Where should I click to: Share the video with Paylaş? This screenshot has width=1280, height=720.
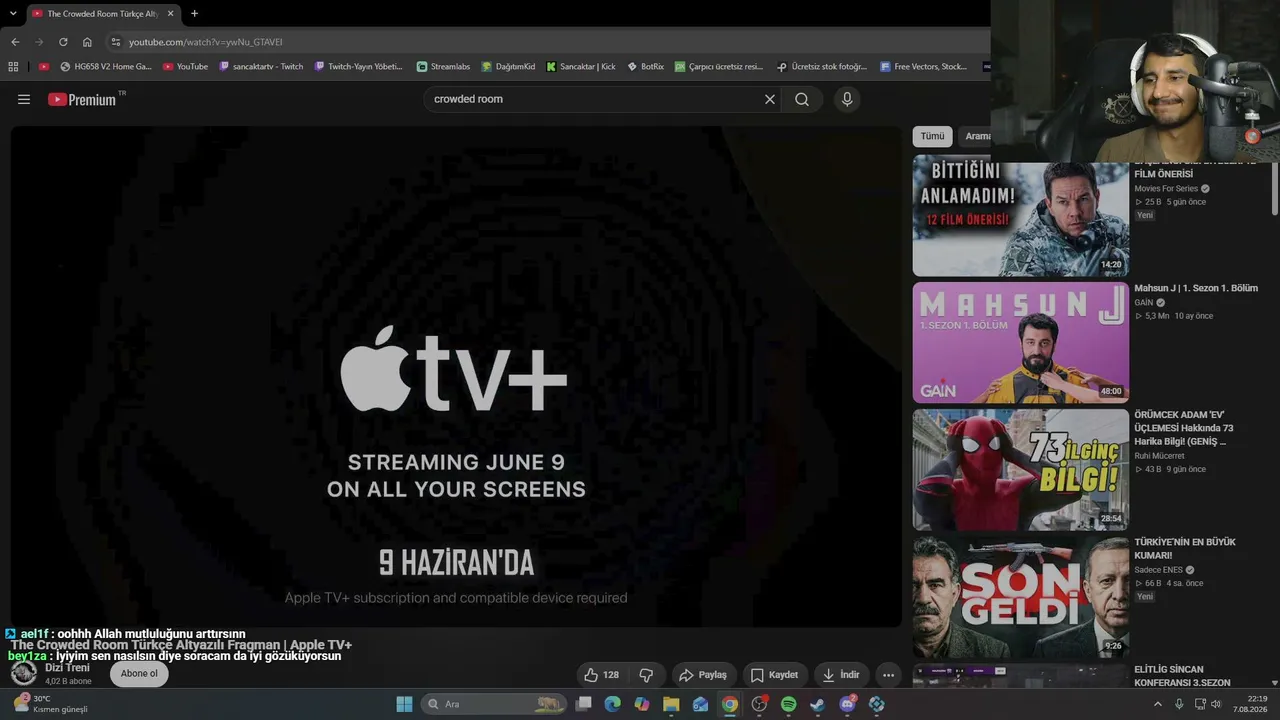coord(703,675)
